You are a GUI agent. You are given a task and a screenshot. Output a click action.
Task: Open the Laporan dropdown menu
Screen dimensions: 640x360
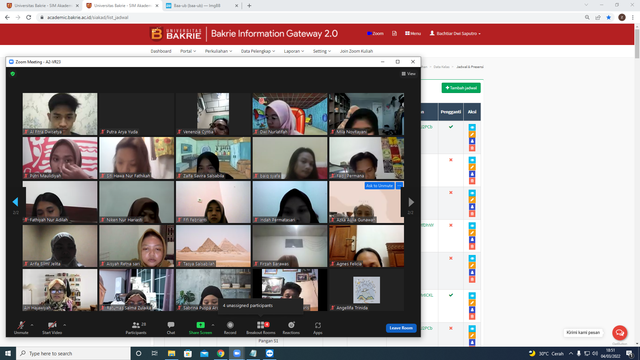[294, 51]
